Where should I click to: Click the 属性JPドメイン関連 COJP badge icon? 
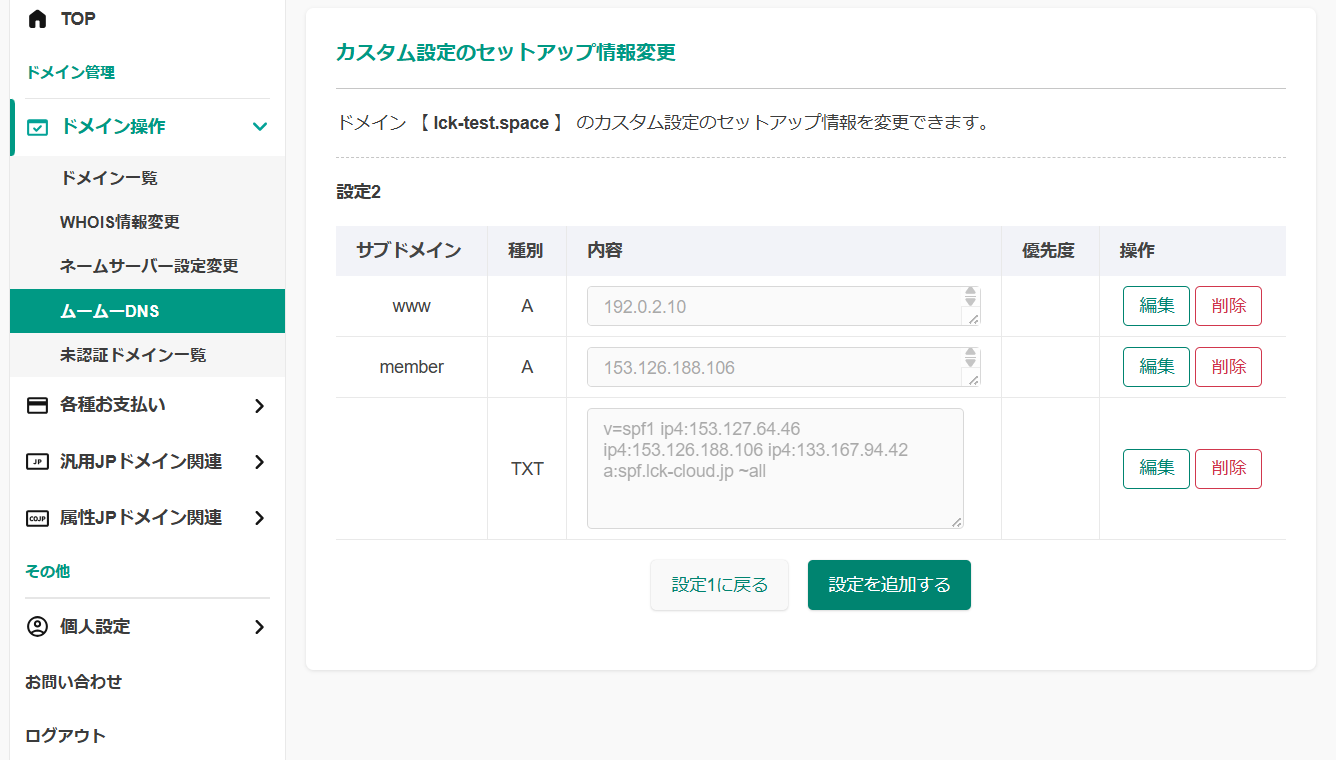click(x=37, y=518)
